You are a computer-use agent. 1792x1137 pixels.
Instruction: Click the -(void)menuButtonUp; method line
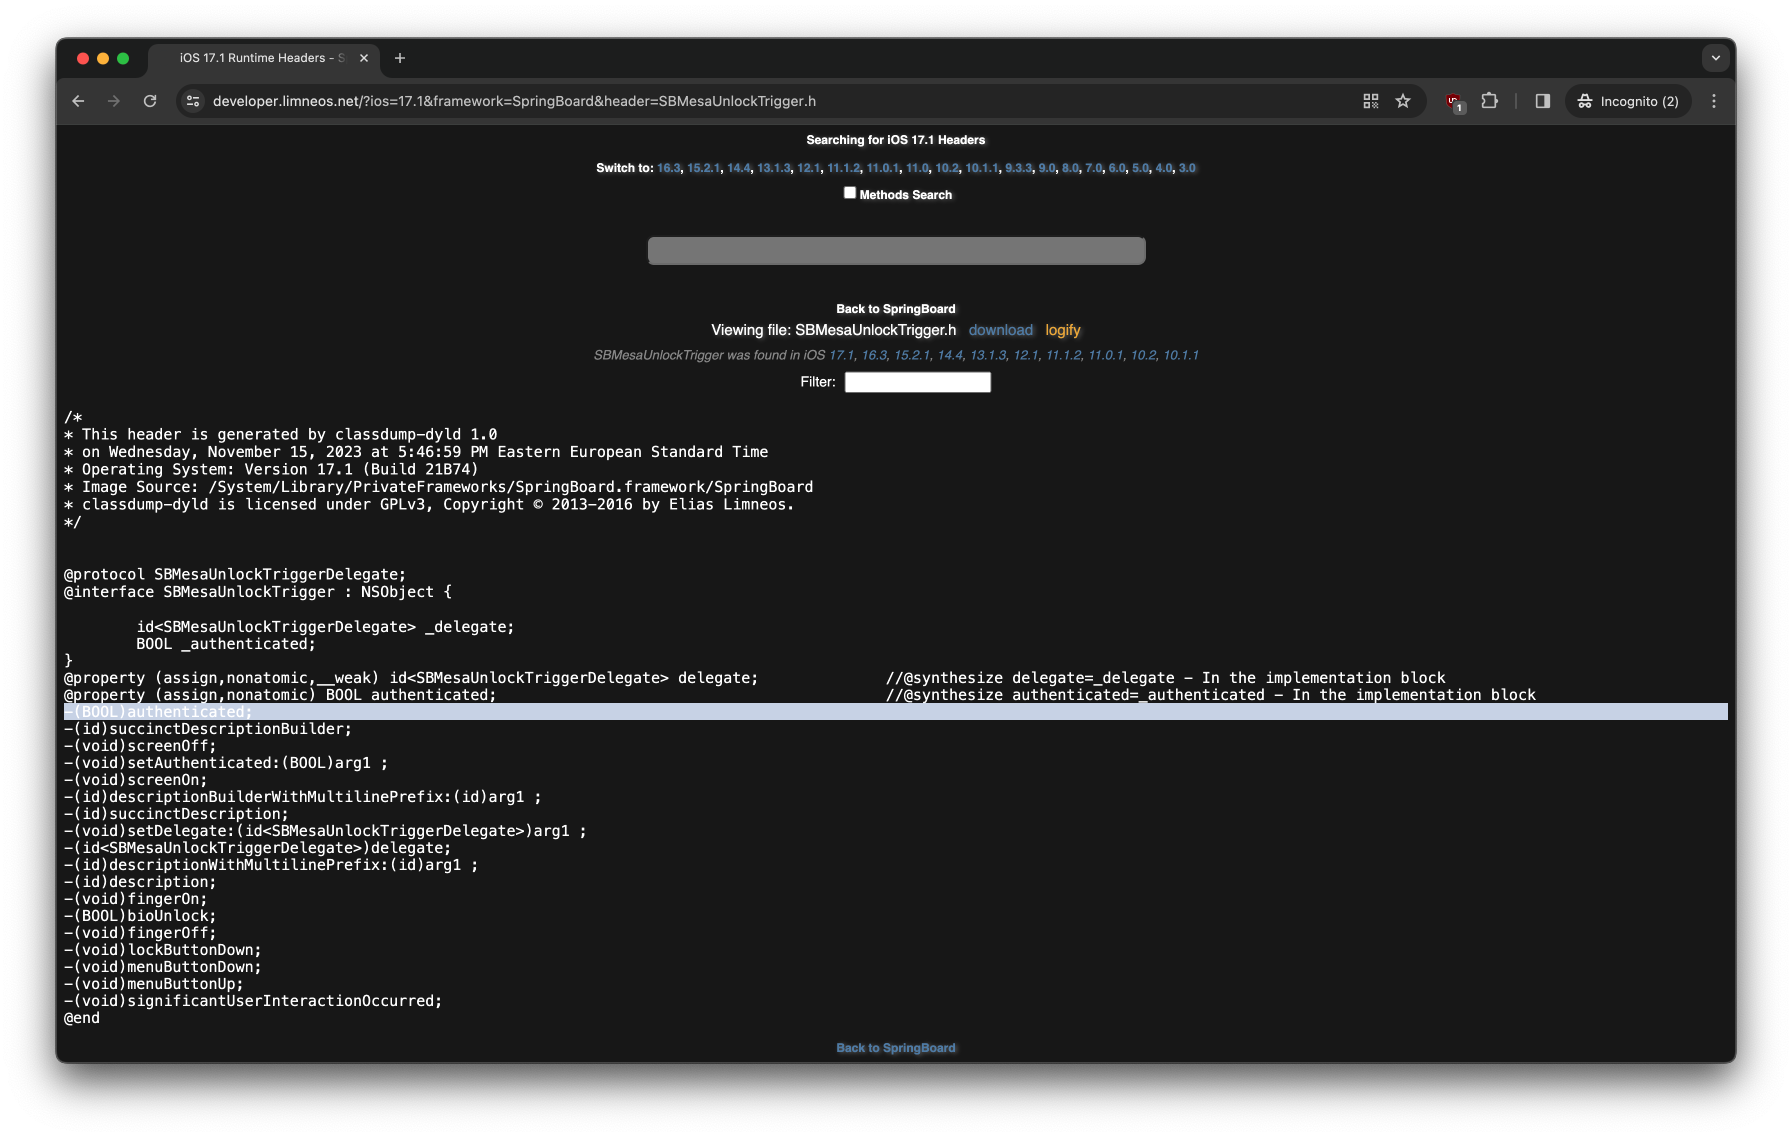pos(154,984)
